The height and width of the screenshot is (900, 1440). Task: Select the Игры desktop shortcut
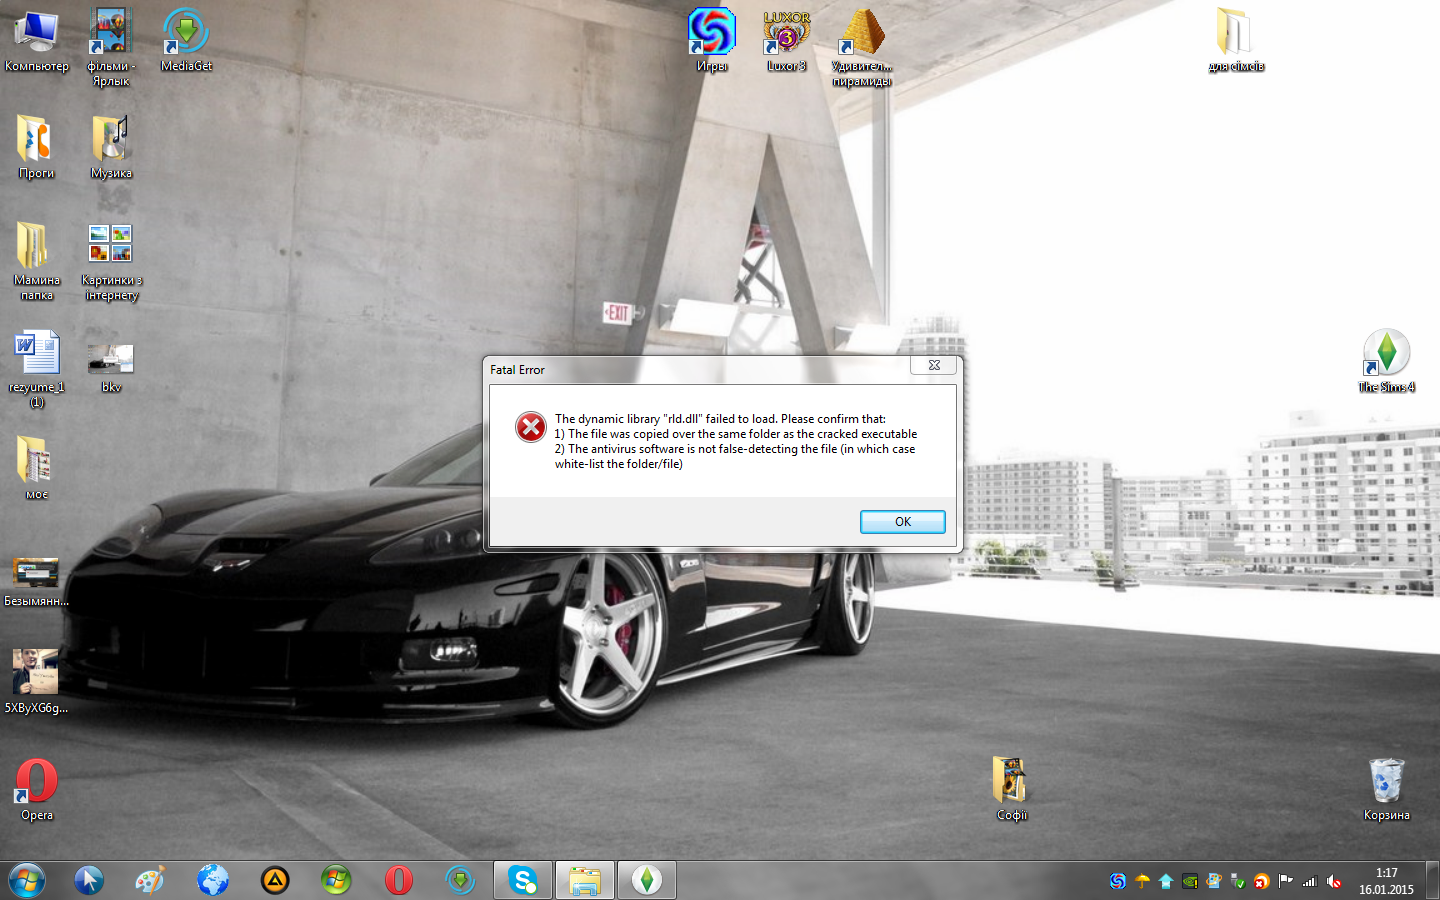712,34
